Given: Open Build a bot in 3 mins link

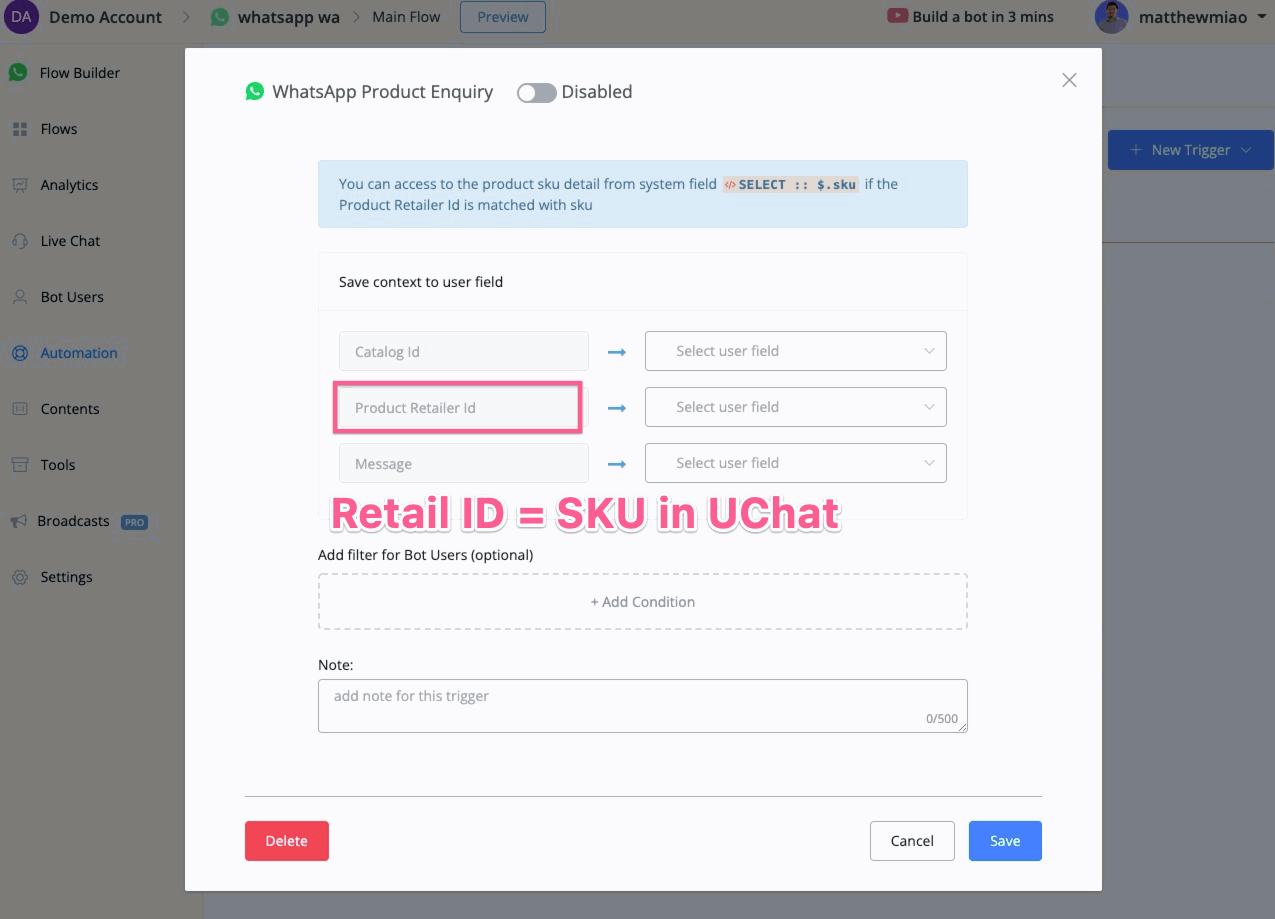Looking at the screenshot, I should pos(983,16).
